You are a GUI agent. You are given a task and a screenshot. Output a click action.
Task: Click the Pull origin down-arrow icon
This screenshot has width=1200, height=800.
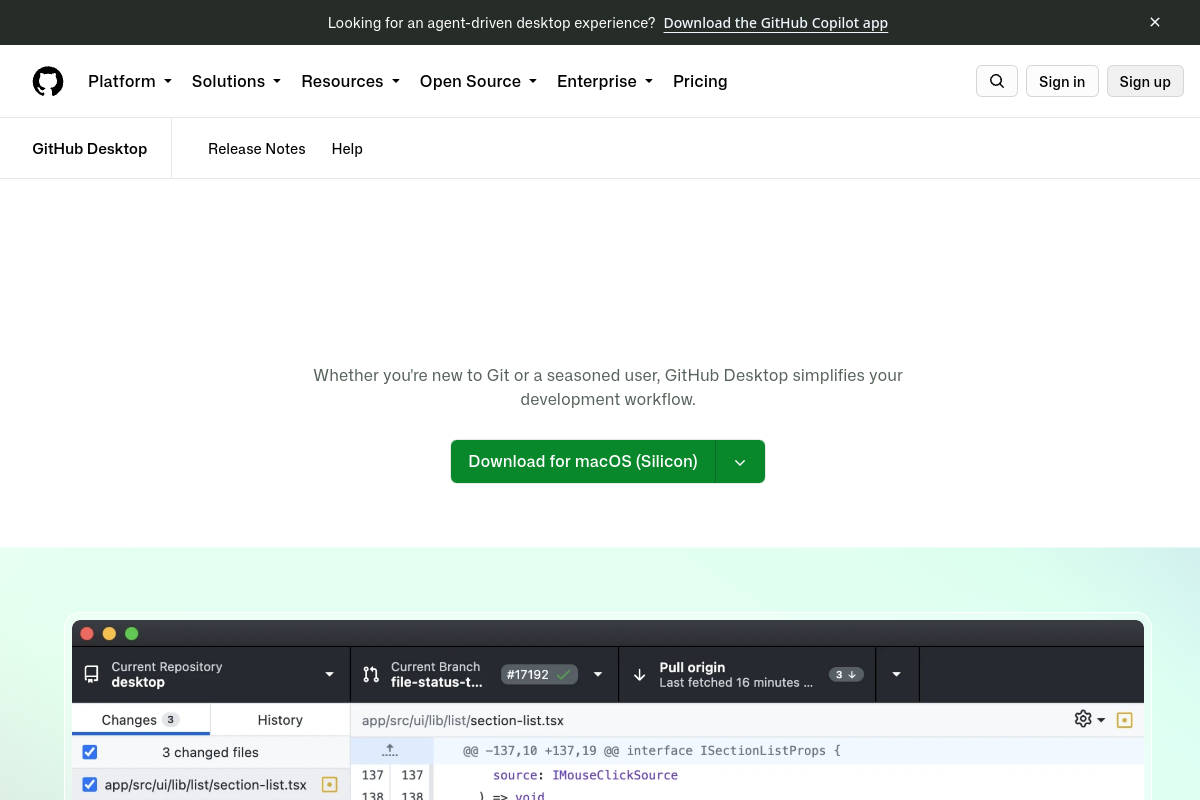click(640, 674)
